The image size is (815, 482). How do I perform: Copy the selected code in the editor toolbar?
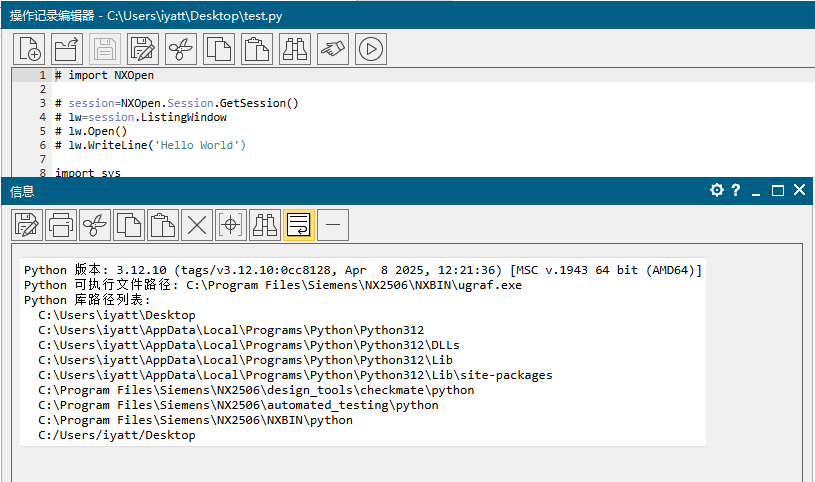219,48
